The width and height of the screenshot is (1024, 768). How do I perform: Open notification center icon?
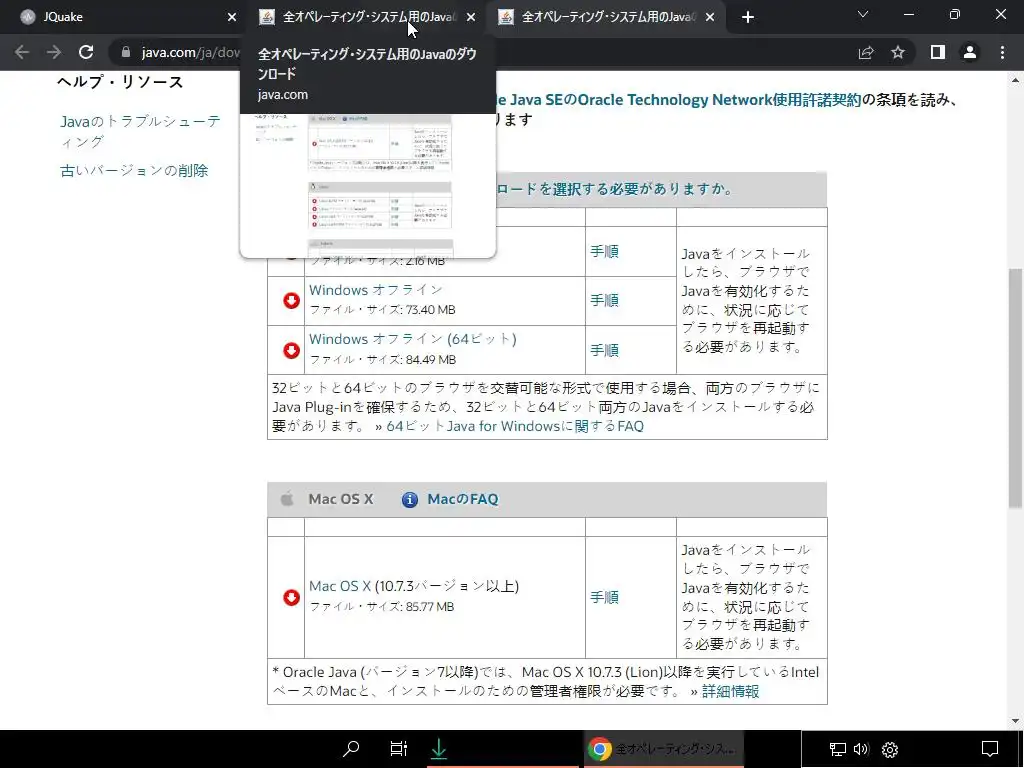click(x=990, y=748)
